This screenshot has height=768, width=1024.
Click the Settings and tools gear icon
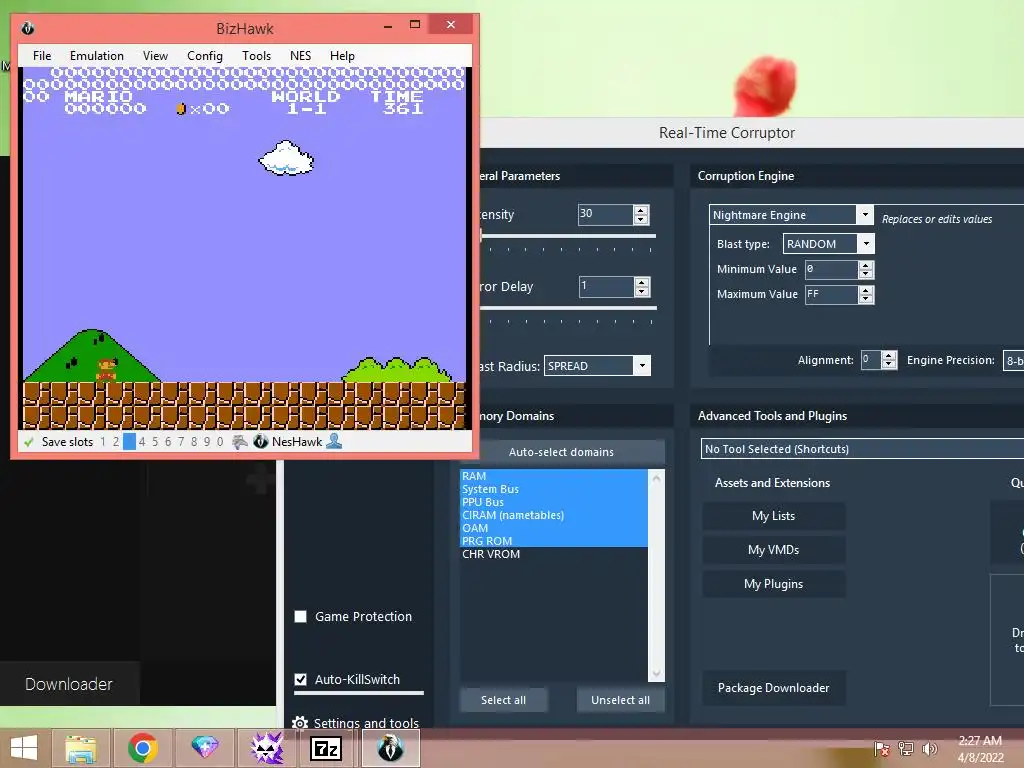pyautogui.click(x=300, y=723)
